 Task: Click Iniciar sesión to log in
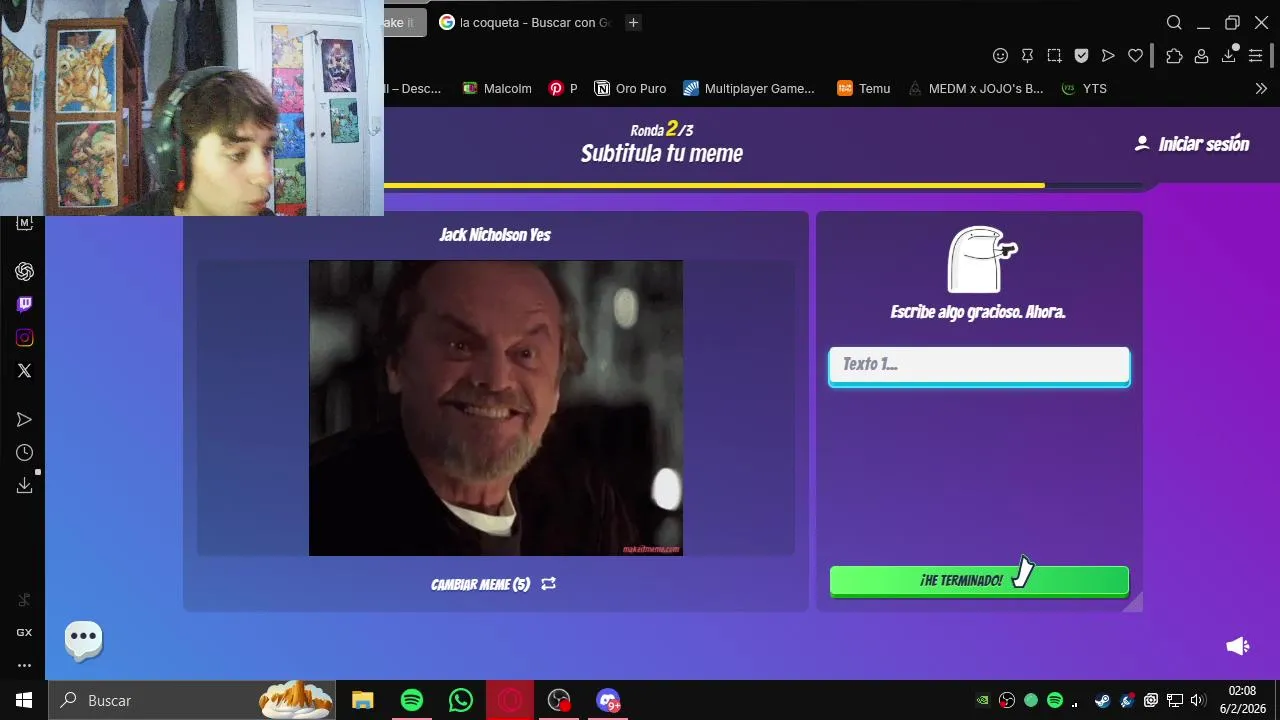tap(1192, 144)
